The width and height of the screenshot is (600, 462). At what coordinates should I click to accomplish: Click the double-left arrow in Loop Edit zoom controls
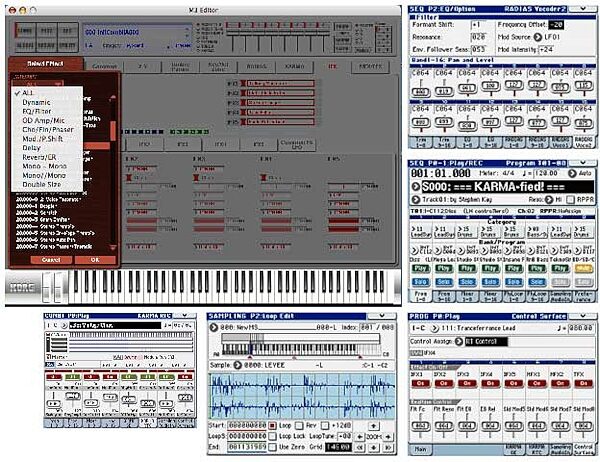[360, 447]
